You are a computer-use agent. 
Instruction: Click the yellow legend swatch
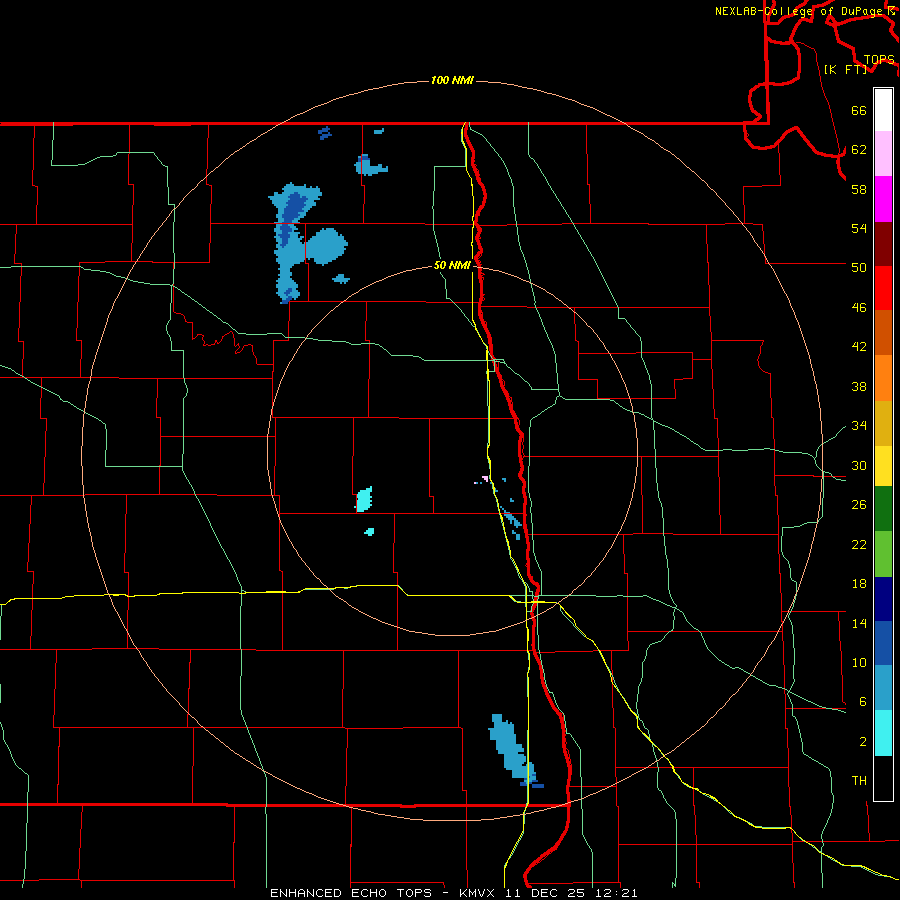coord(883,466)
